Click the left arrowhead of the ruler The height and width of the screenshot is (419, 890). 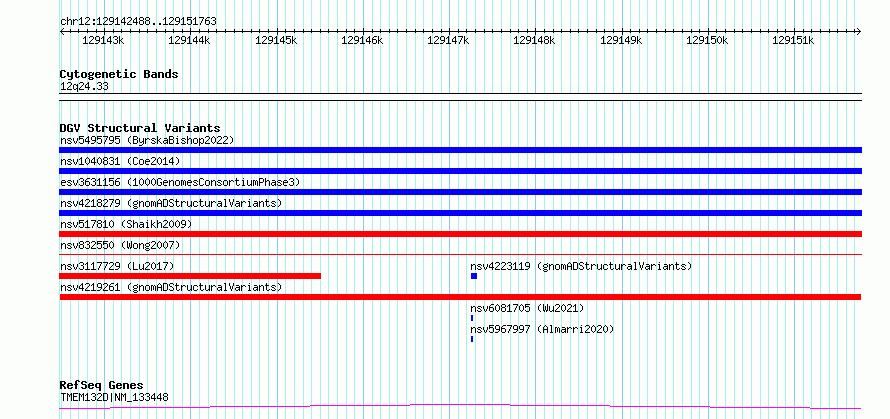62,32
